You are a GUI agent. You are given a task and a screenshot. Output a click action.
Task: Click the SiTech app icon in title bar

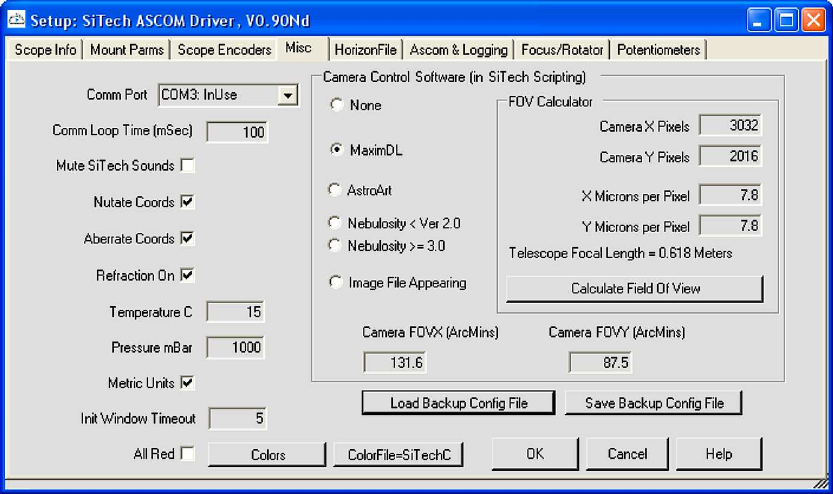click(x=16, y=20)
